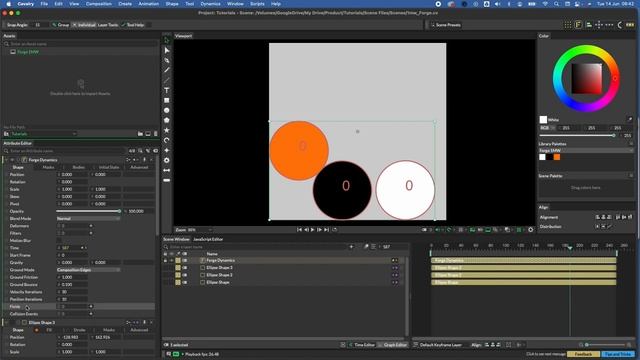Image resolution: width=640 pixels, height=360 pixels.
Task: Open the Dynamics menu
Action: click(210, 4)
